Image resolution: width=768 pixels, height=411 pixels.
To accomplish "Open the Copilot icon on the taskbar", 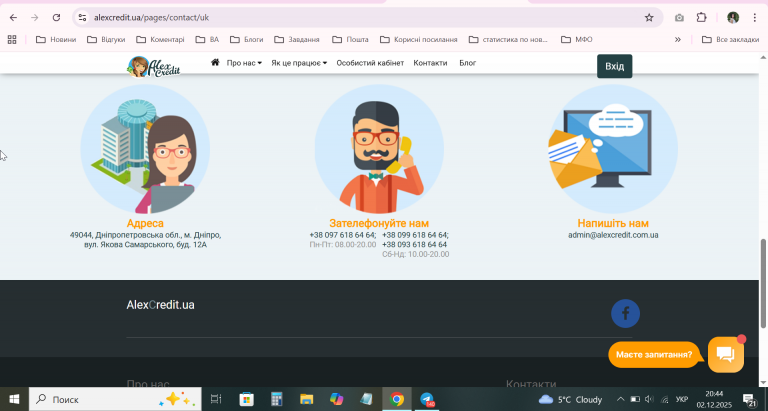I will click(336, 399).
